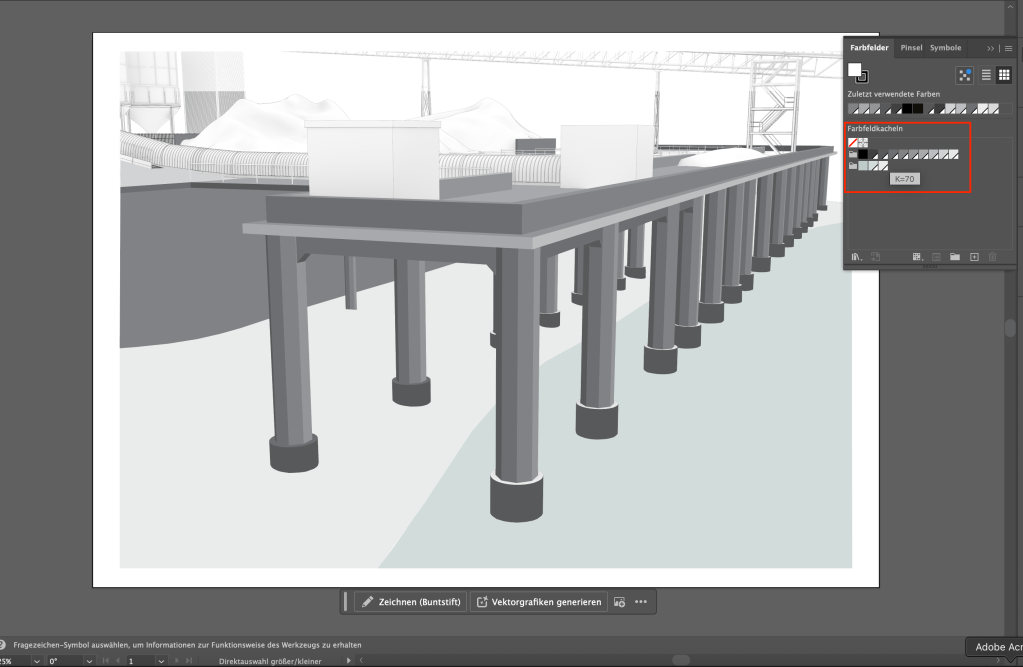Open the Farbfelder panel hamburger menu

point(1008,48)
